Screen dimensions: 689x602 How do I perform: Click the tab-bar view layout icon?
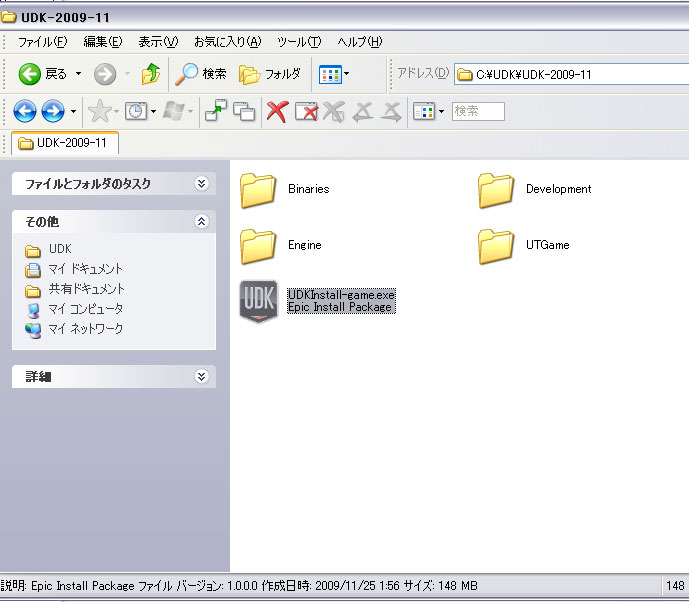[424, 111]
